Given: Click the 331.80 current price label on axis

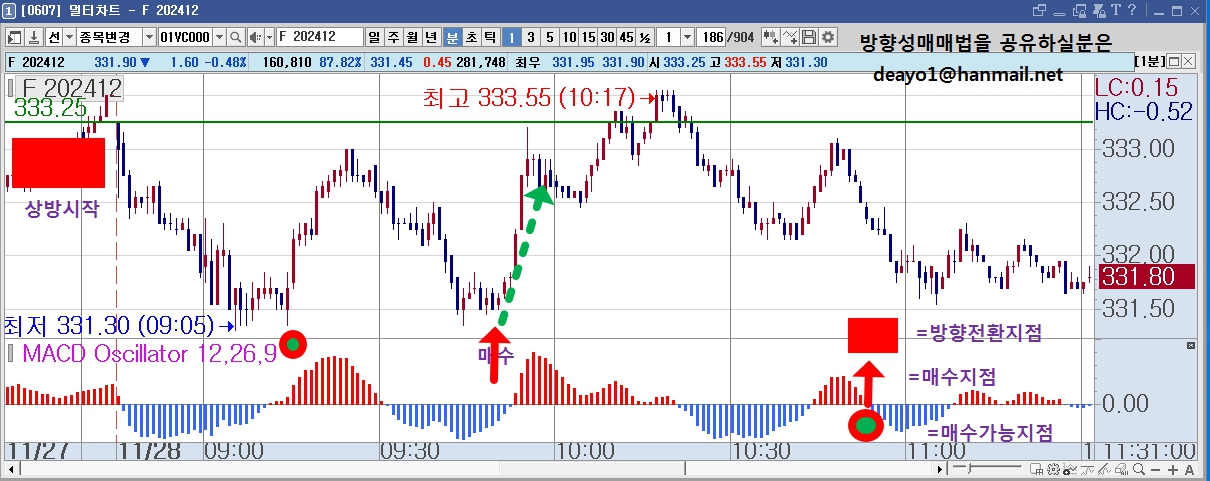Looking at the screenshot, I should click(x=1146, y=277).
